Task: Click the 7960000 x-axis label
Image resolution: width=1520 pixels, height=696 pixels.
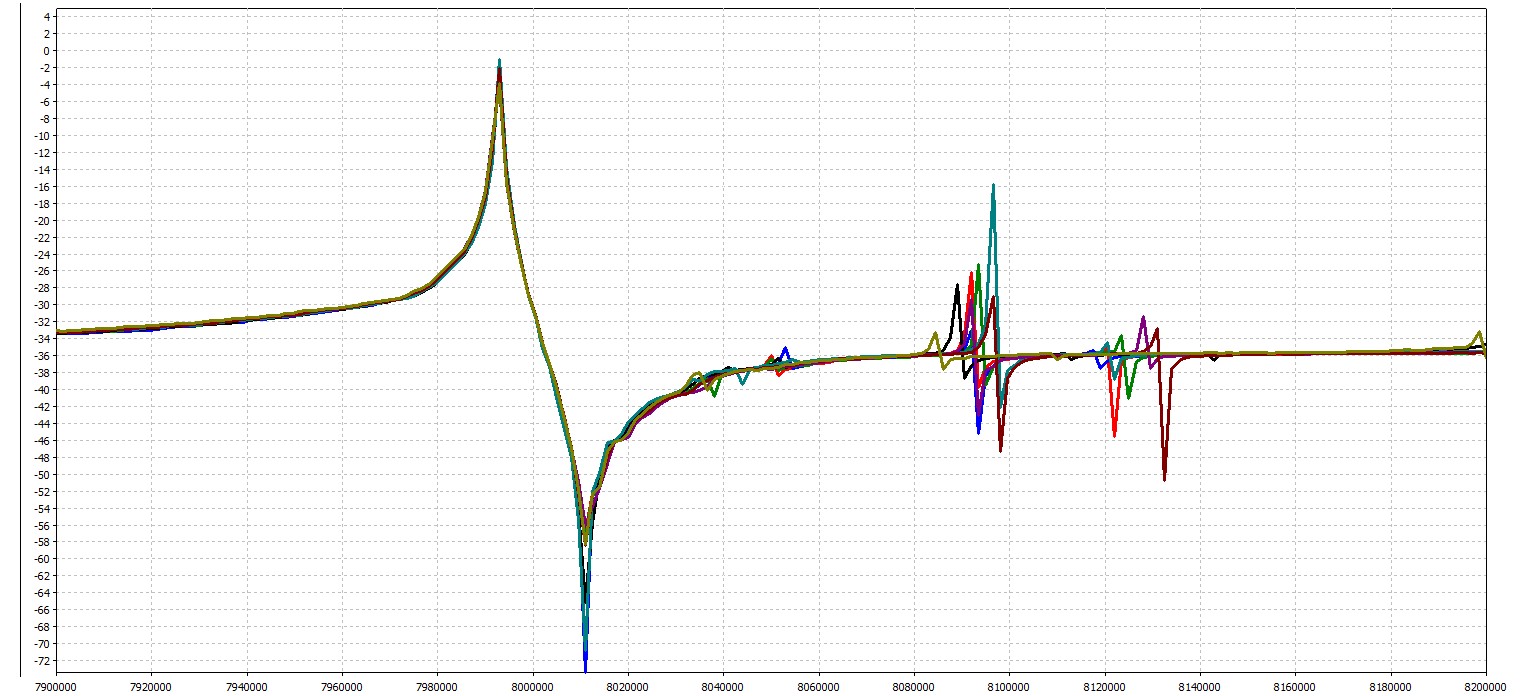Action: (x=342, y=685)
